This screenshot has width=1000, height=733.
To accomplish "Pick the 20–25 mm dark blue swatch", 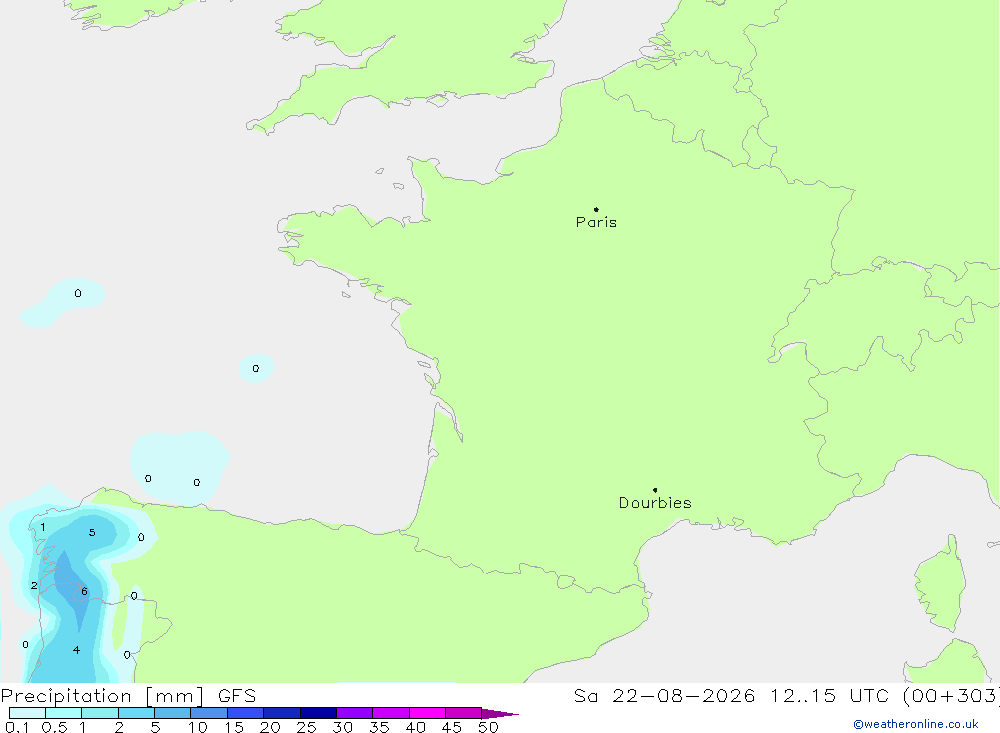I will (282, 713).
